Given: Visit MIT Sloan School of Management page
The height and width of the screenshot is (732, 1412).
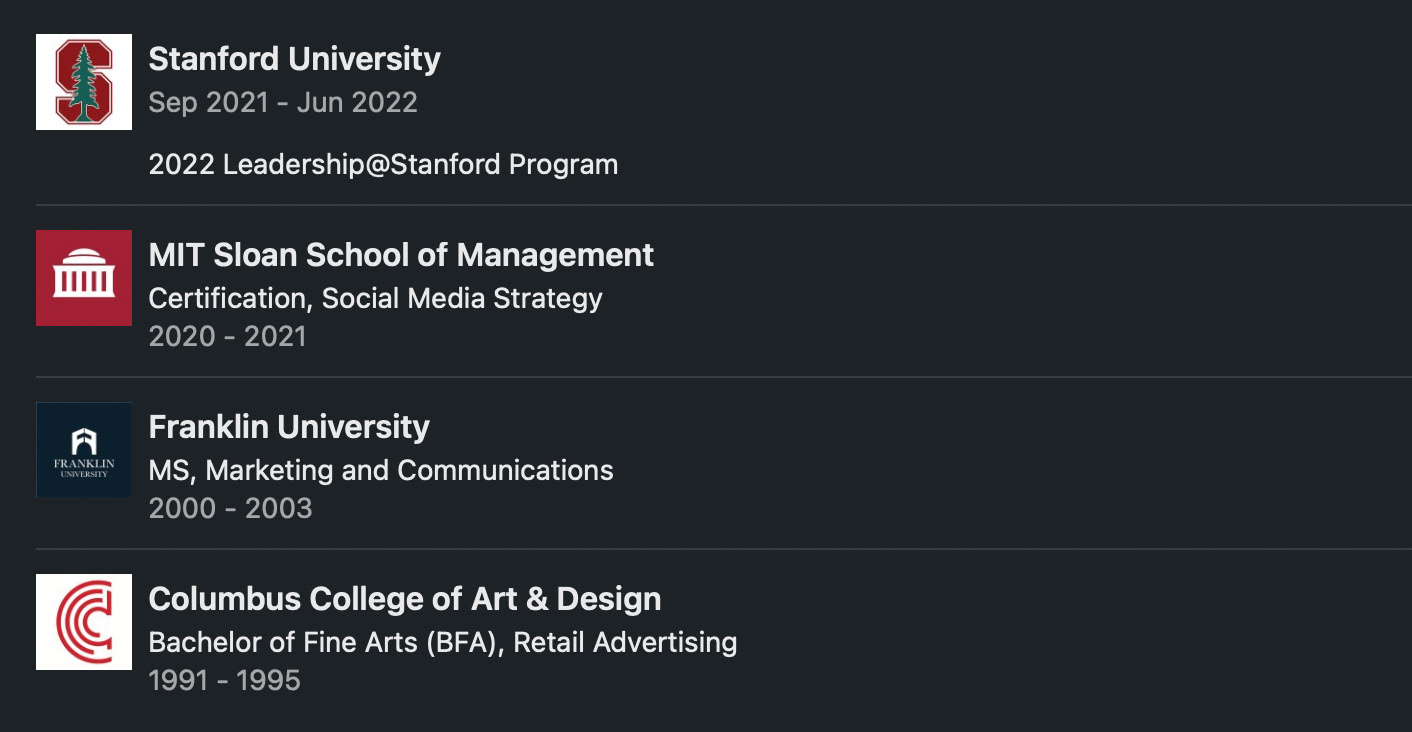Looking at the screenshot, I should tap(401, 255).
